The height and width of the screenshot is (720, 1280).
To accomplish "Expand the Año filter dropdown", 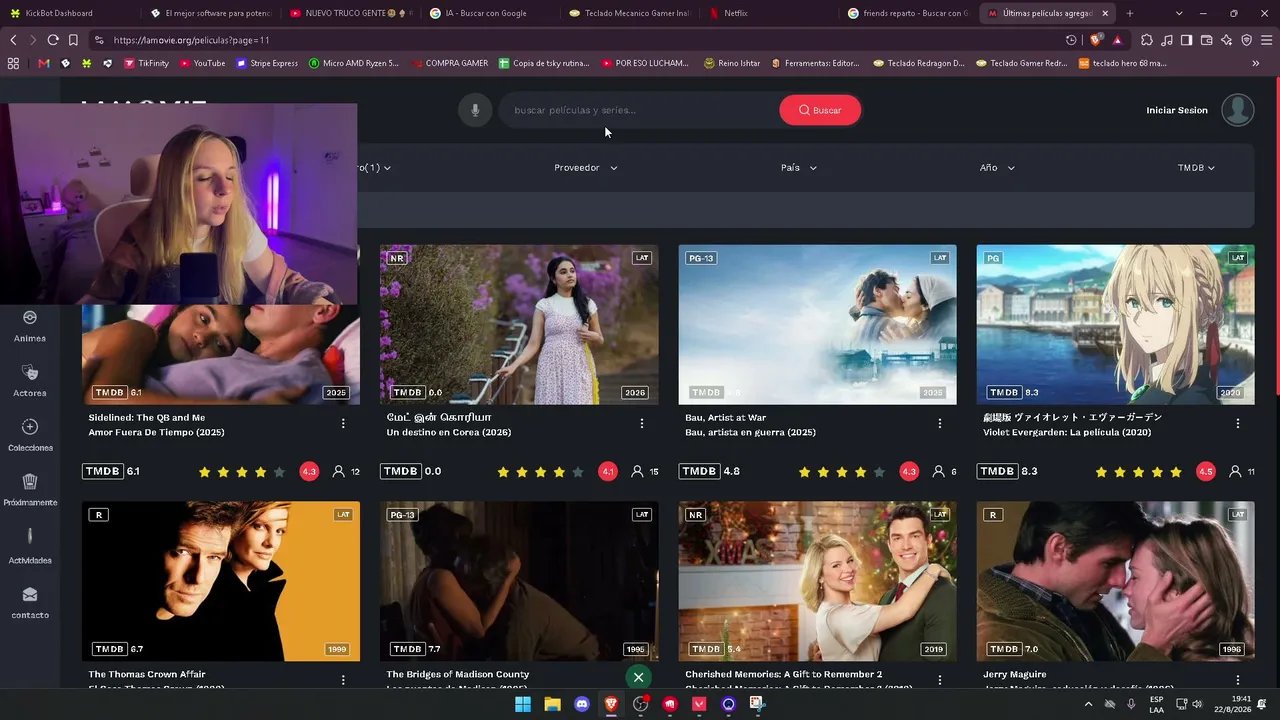I will coord(997,168).
